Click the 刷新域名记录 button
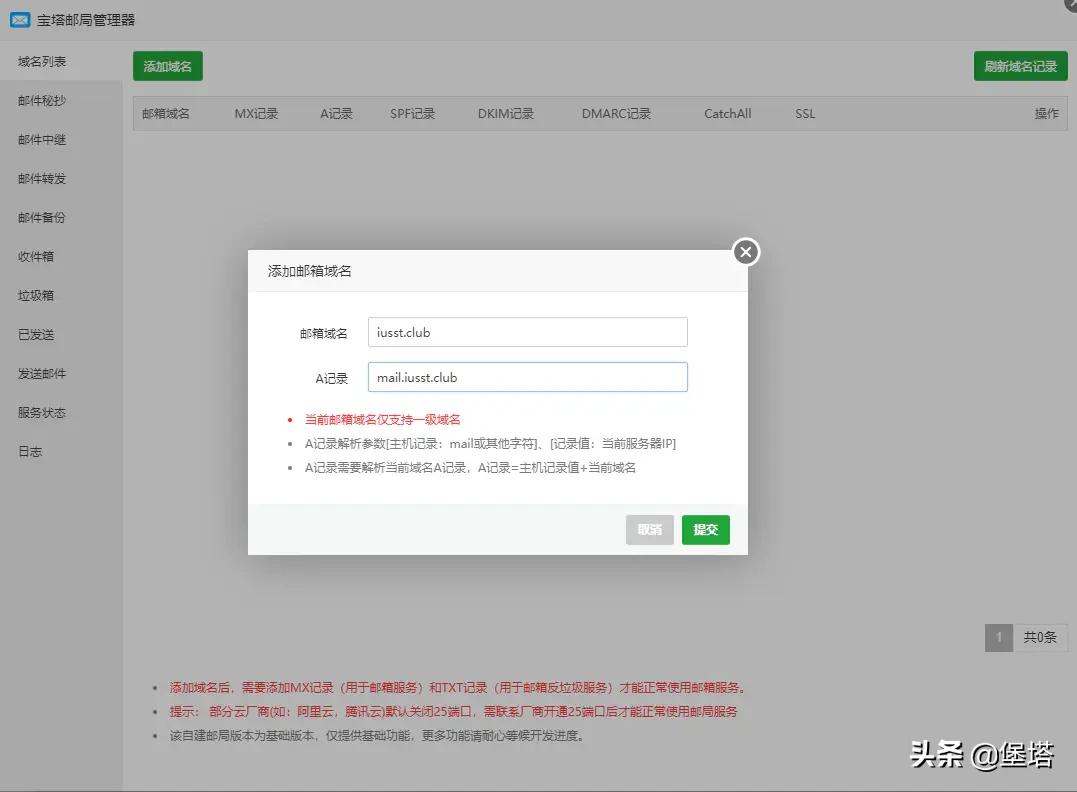The height and width of the screenshot is (792, 1077). point(1021,66)
